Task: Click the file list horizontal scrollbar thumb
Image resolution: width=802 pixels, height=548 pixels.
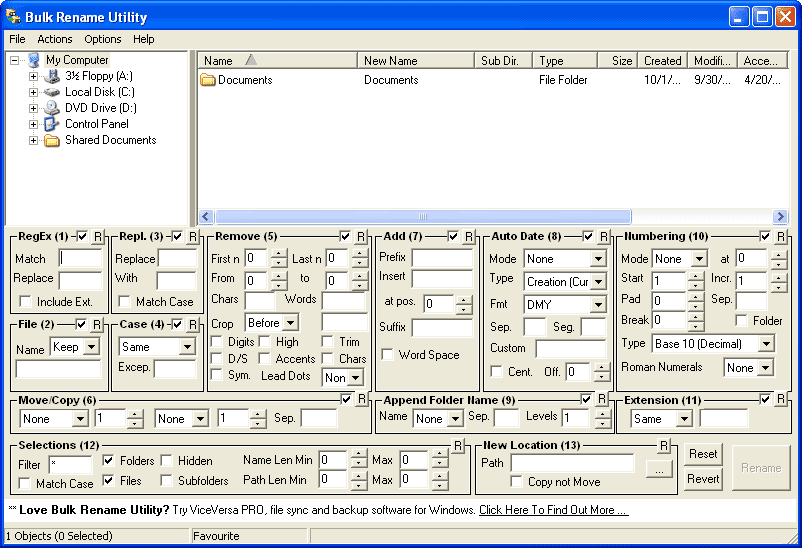Action: point(423,216)
